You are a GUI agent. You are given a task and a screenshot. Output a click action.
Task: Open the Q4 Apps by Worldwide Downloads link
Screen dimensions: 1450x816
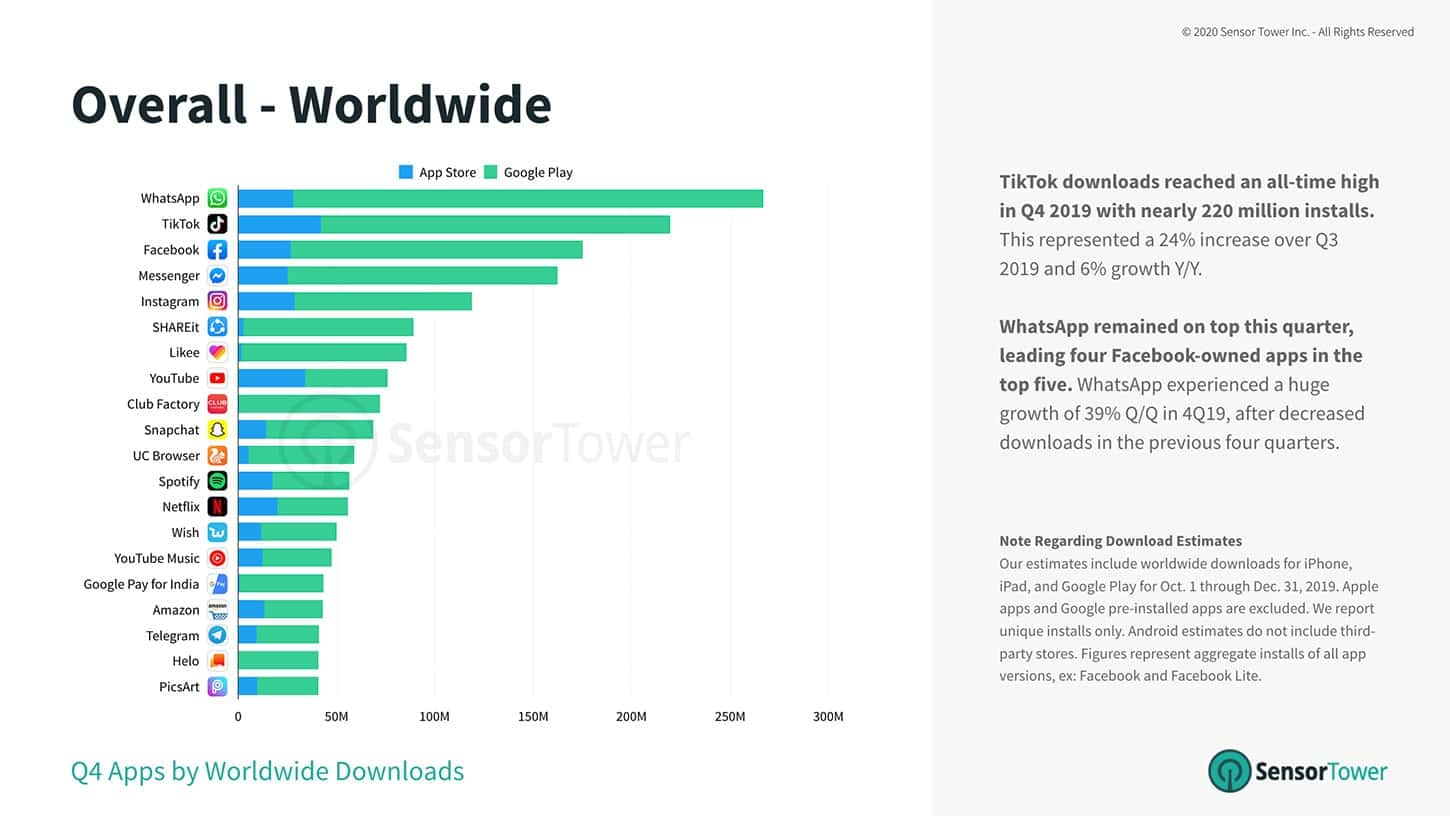pos(266,771)
